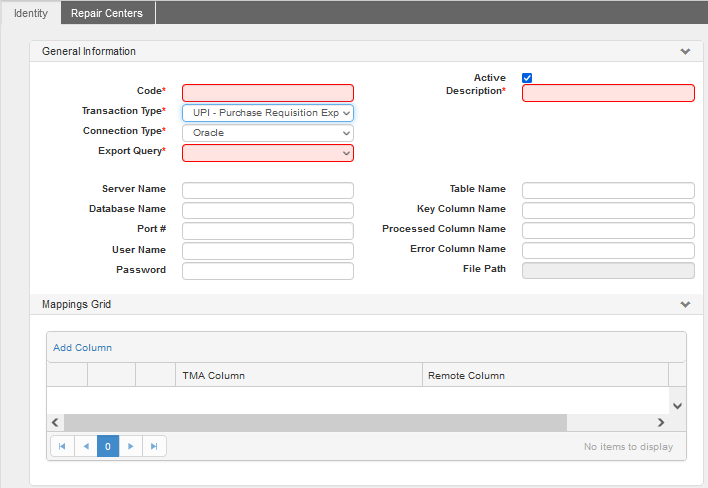
Task: Uncheck the Active checkbox
Action: pyautogui.click(x=527, y=78)
